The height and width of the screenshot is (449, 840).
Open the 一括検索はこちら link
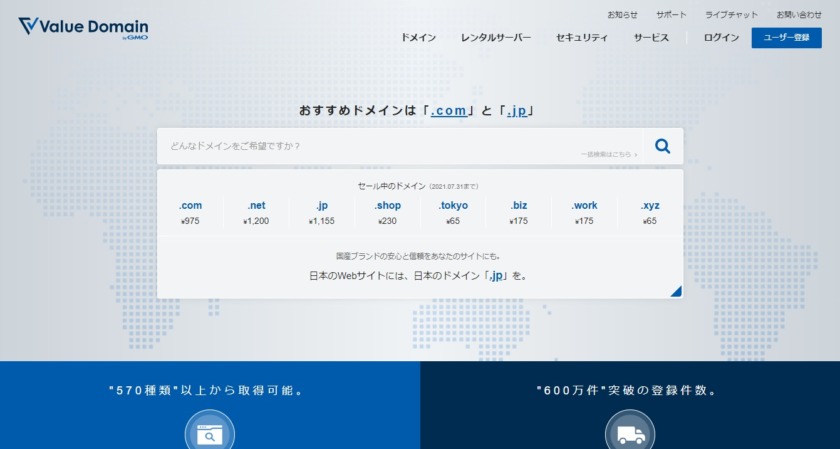[x=608, y=155]
